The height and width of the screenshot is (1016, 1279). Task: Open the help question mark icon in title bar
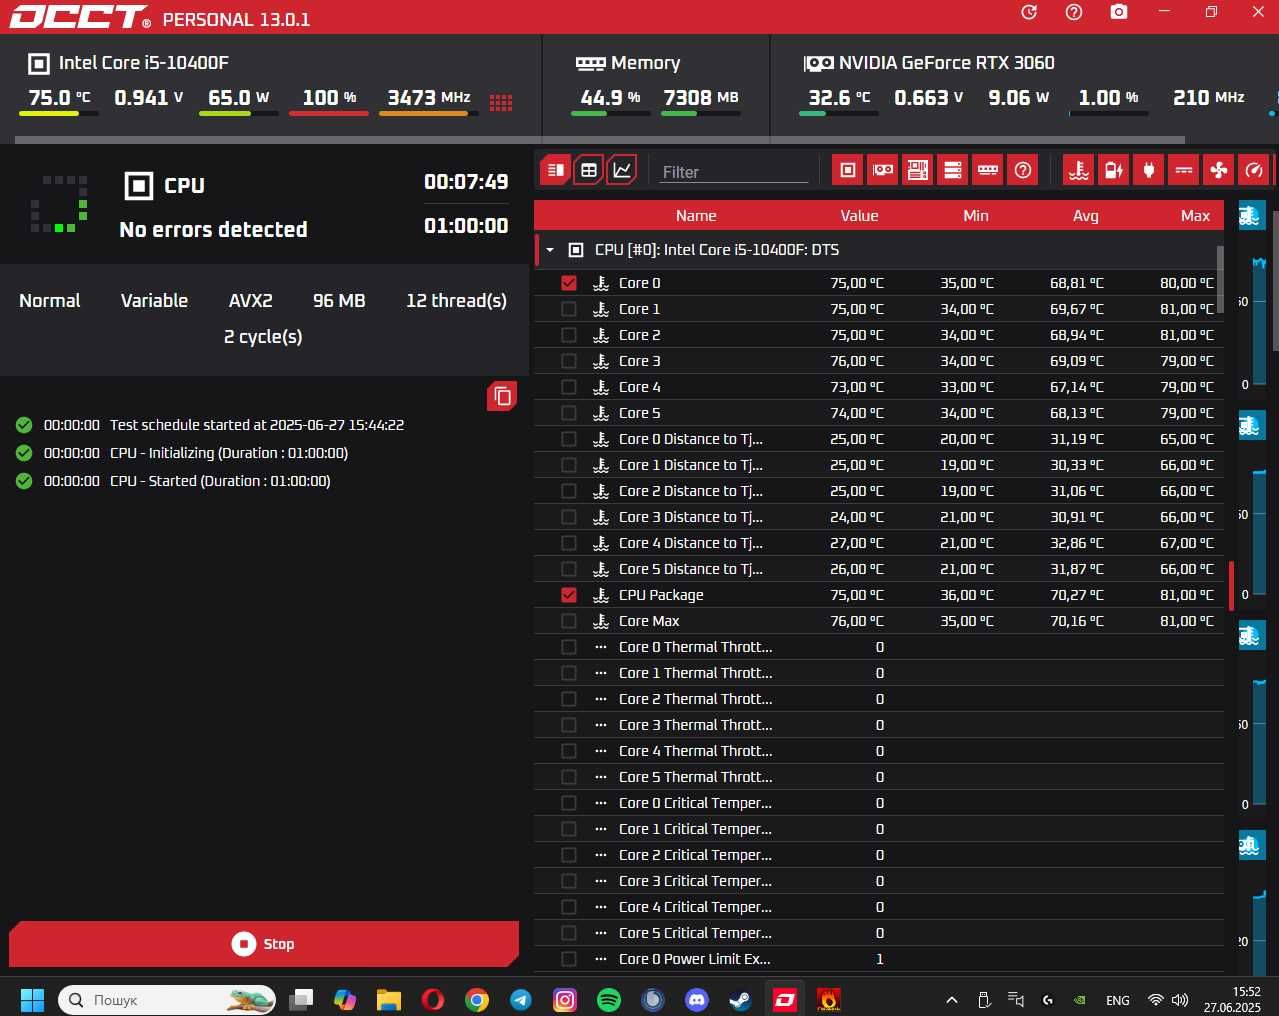[1074, 12]
